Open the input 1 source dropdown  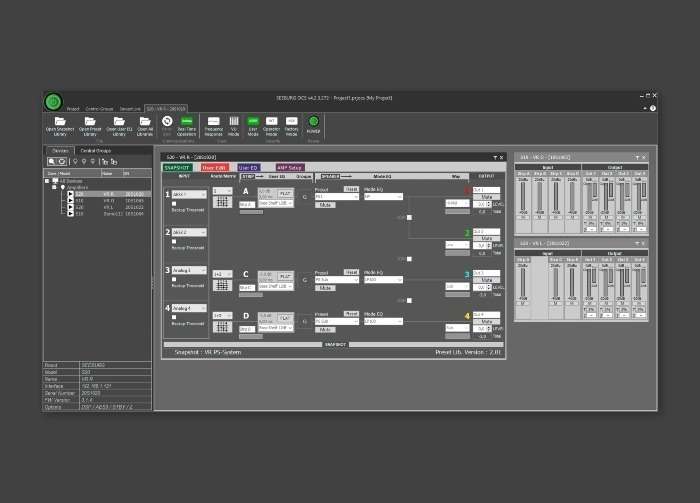(188, 194)
